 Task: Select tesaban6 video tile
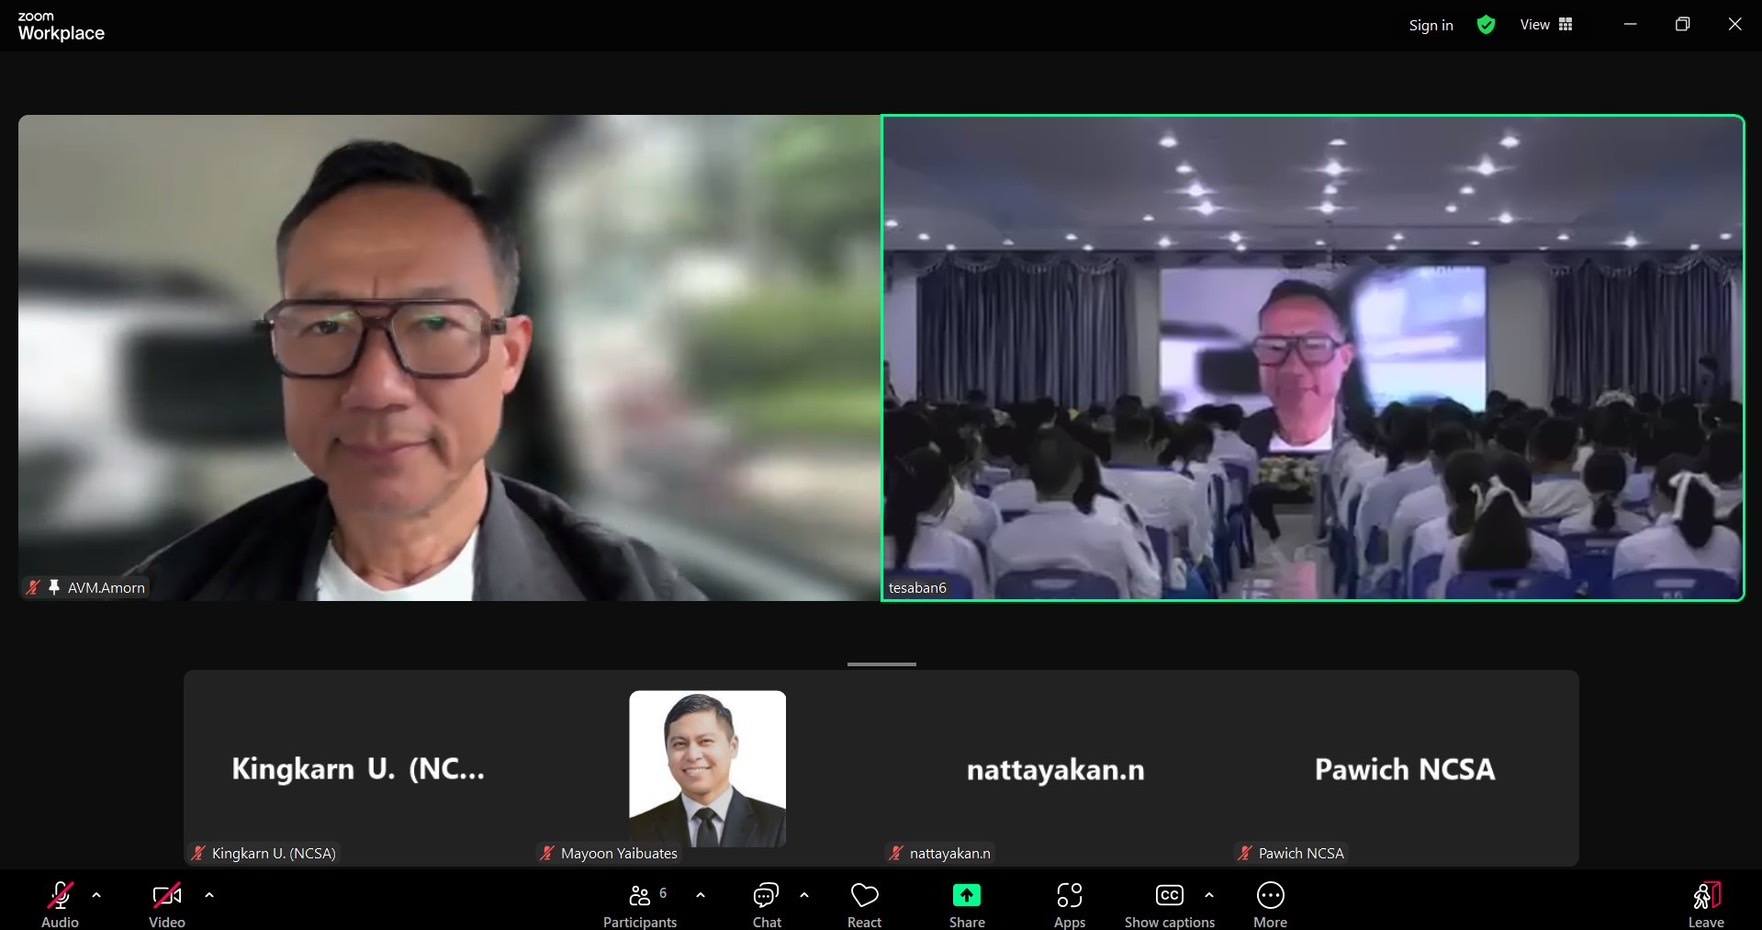(x=1313, y=358)
